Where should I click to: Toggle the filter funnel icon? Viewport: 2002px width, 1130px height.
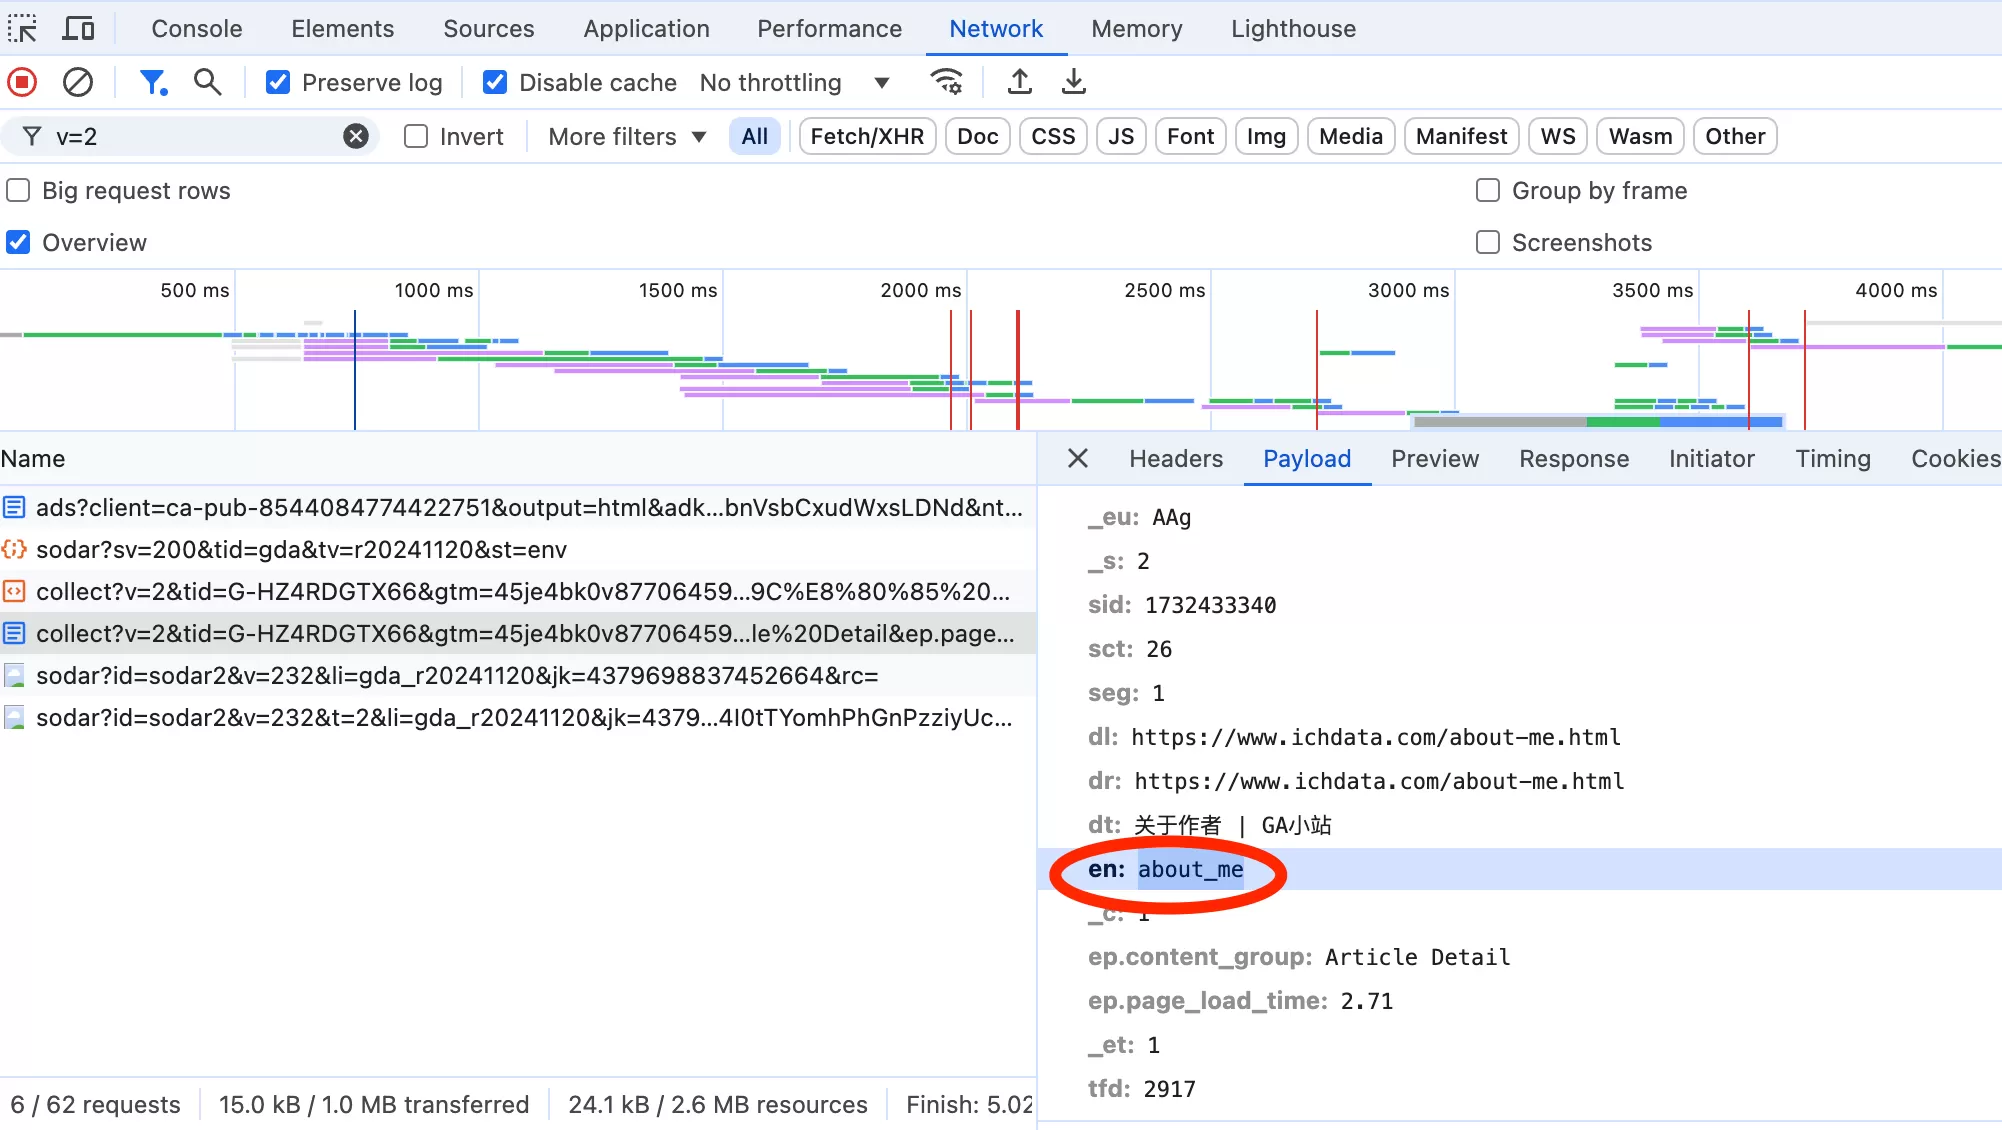pyautogui.click(x=152, y=82)
